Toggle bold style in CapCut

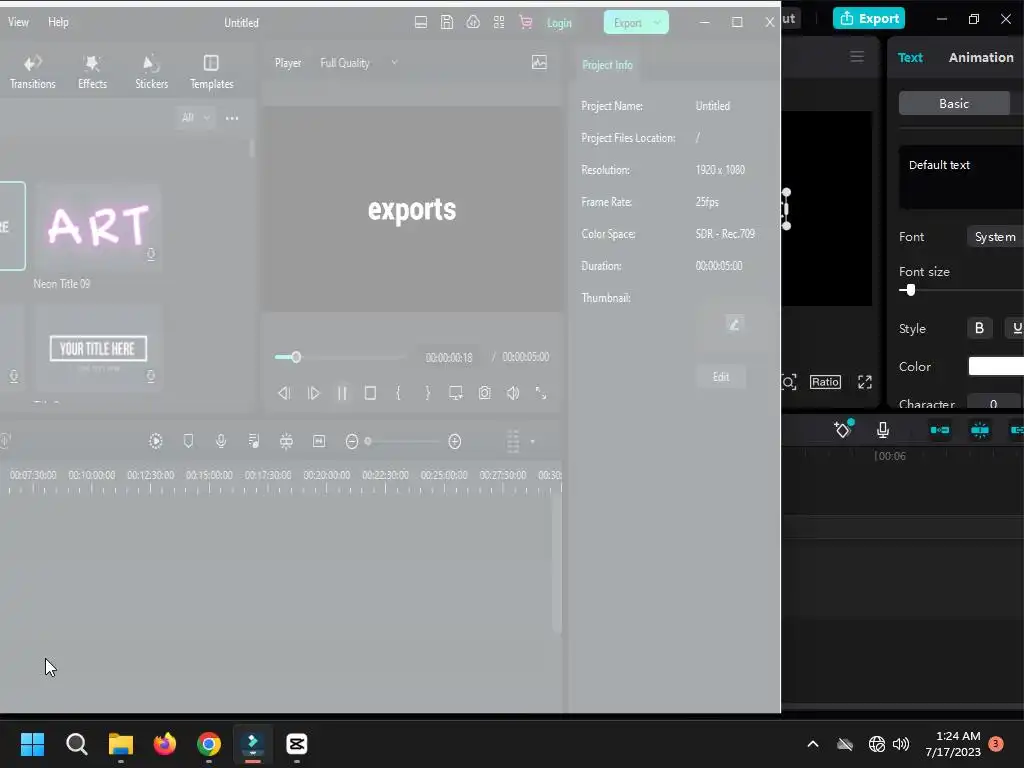point(980,328)
